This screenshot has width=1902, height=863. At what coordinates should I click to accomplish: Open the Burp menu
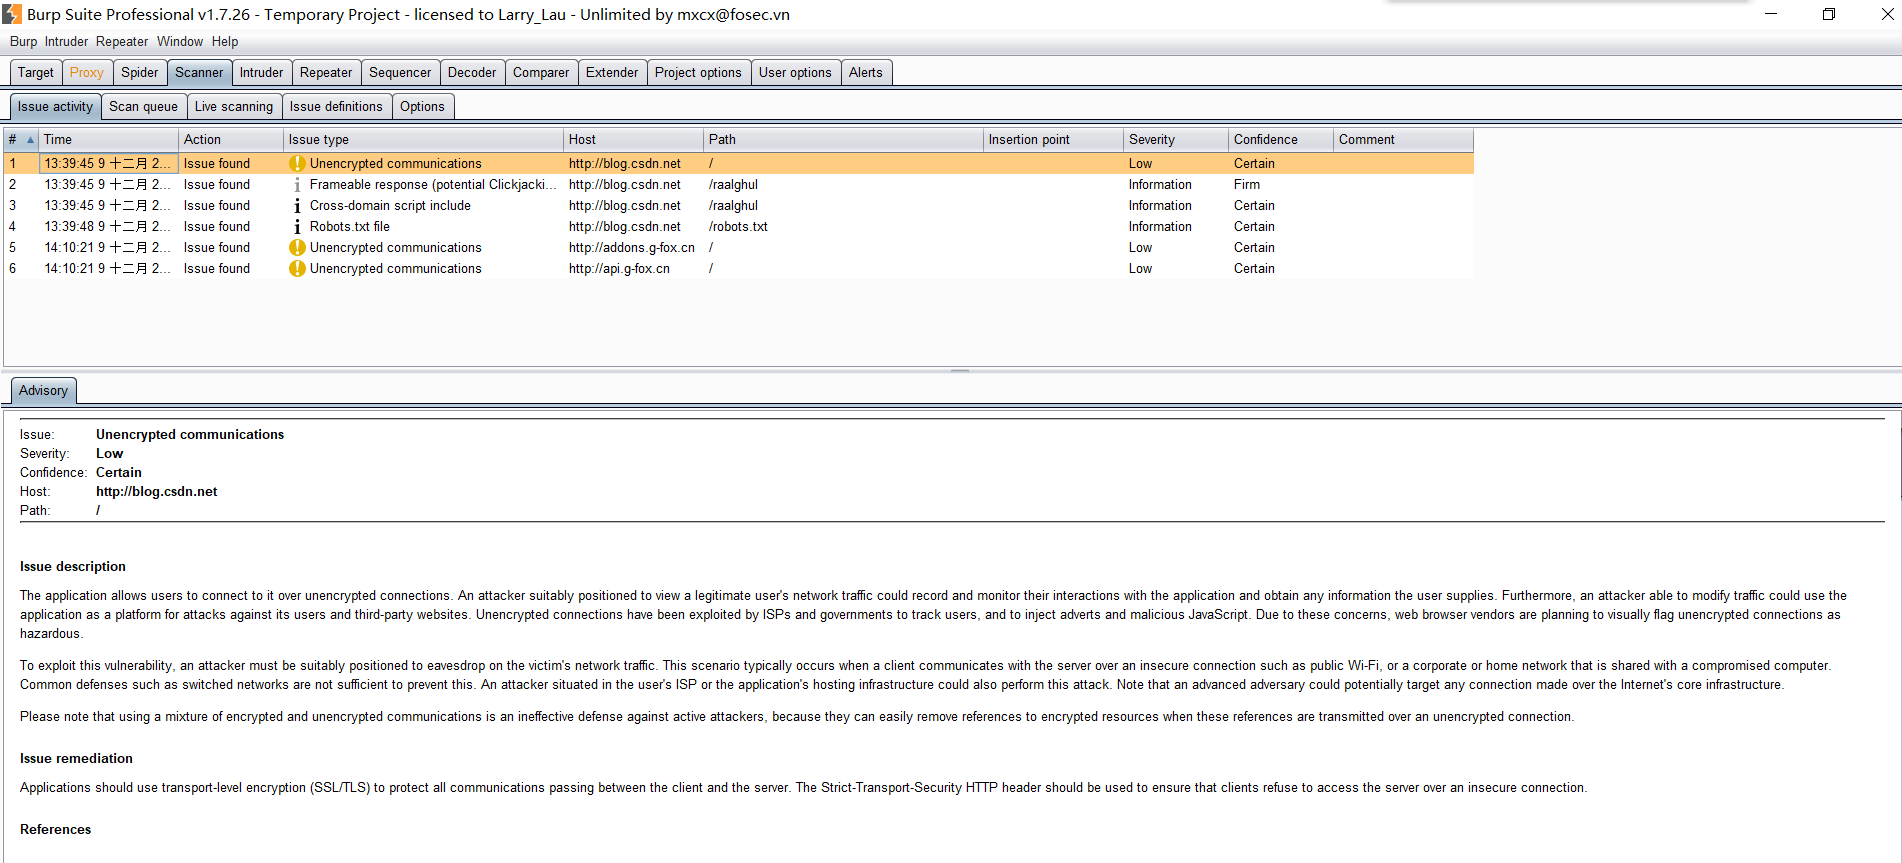coord(23,41)
